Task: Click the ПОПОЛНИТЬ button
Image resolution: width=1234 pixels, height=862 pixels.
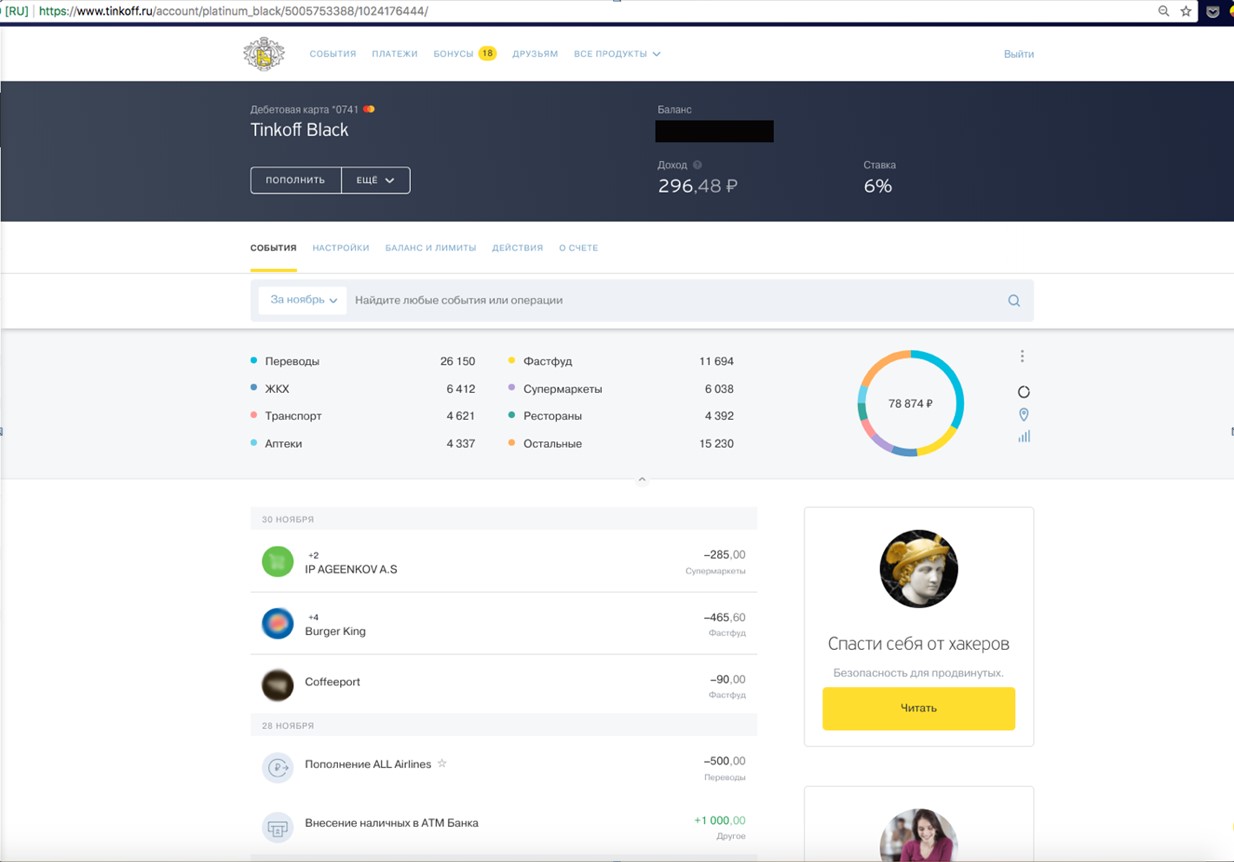Action: (296, 180)
